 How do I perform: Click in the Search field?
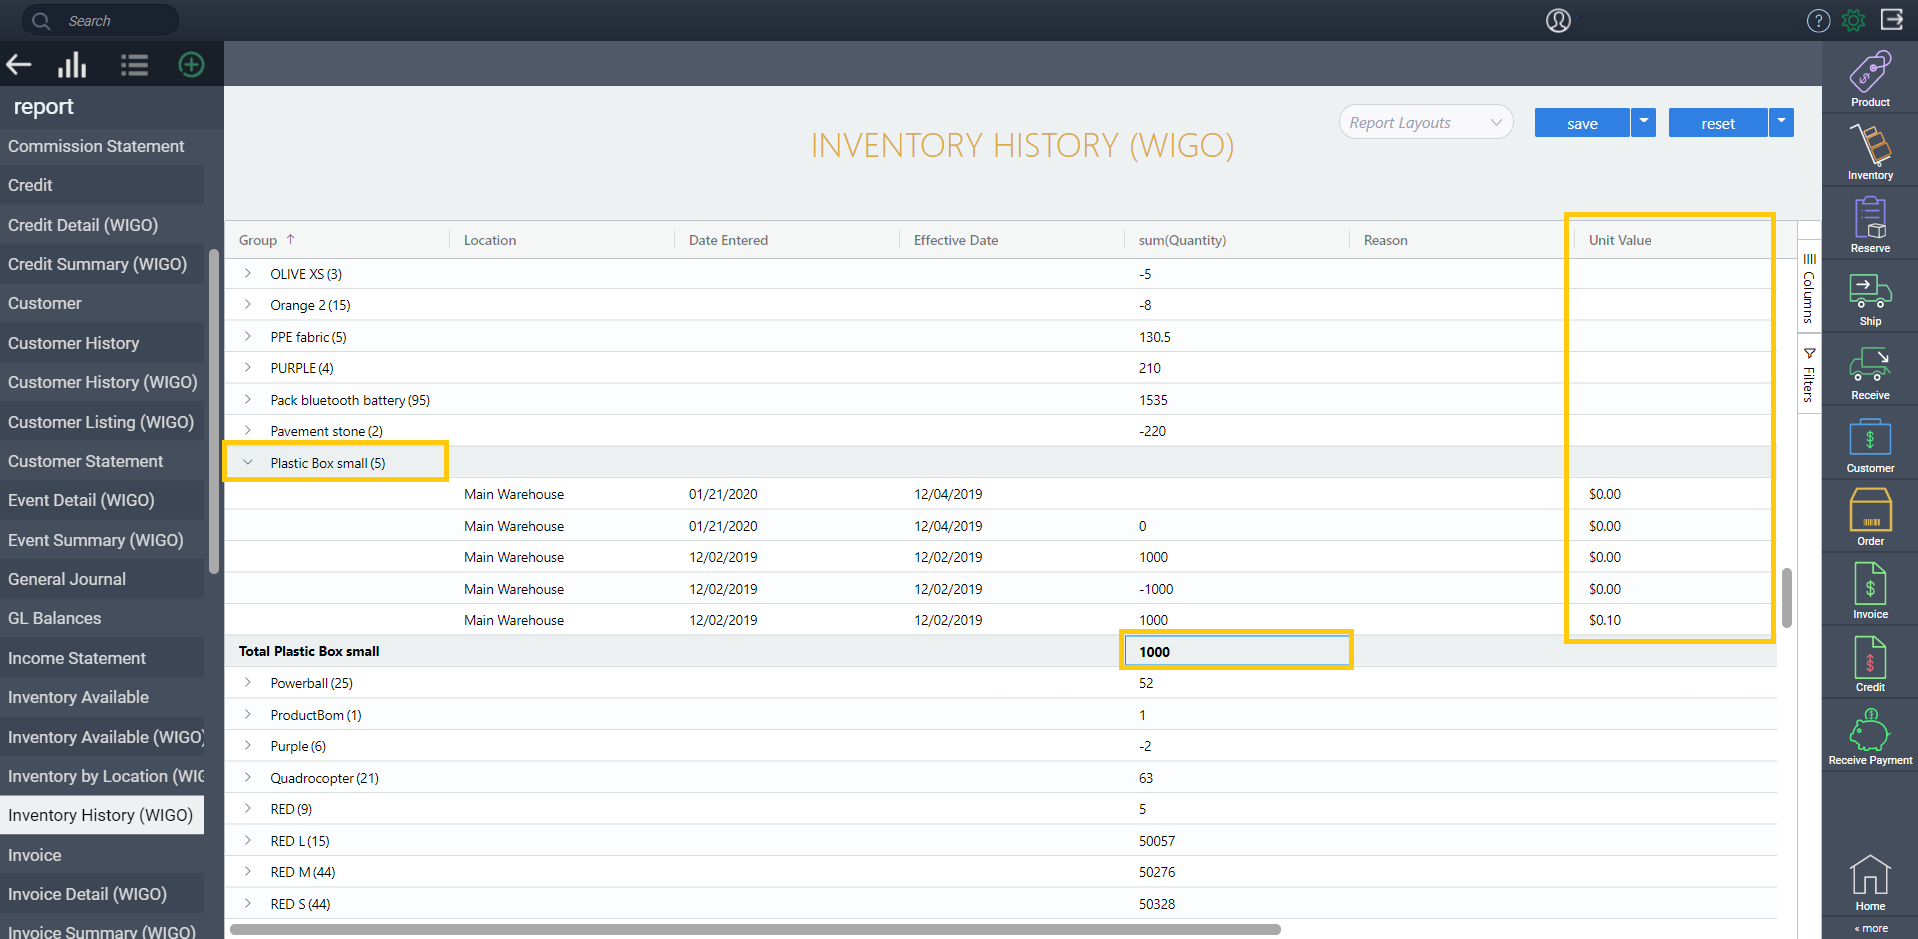(x=100, y=20)
